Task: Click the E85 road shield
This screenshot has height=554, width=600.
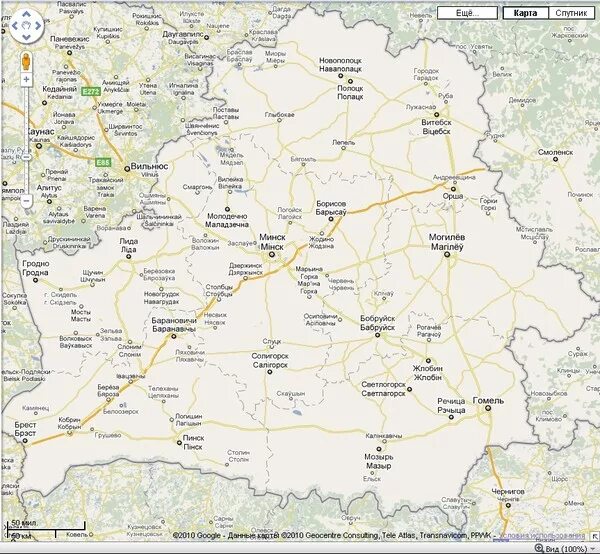Action: (103, 163)
